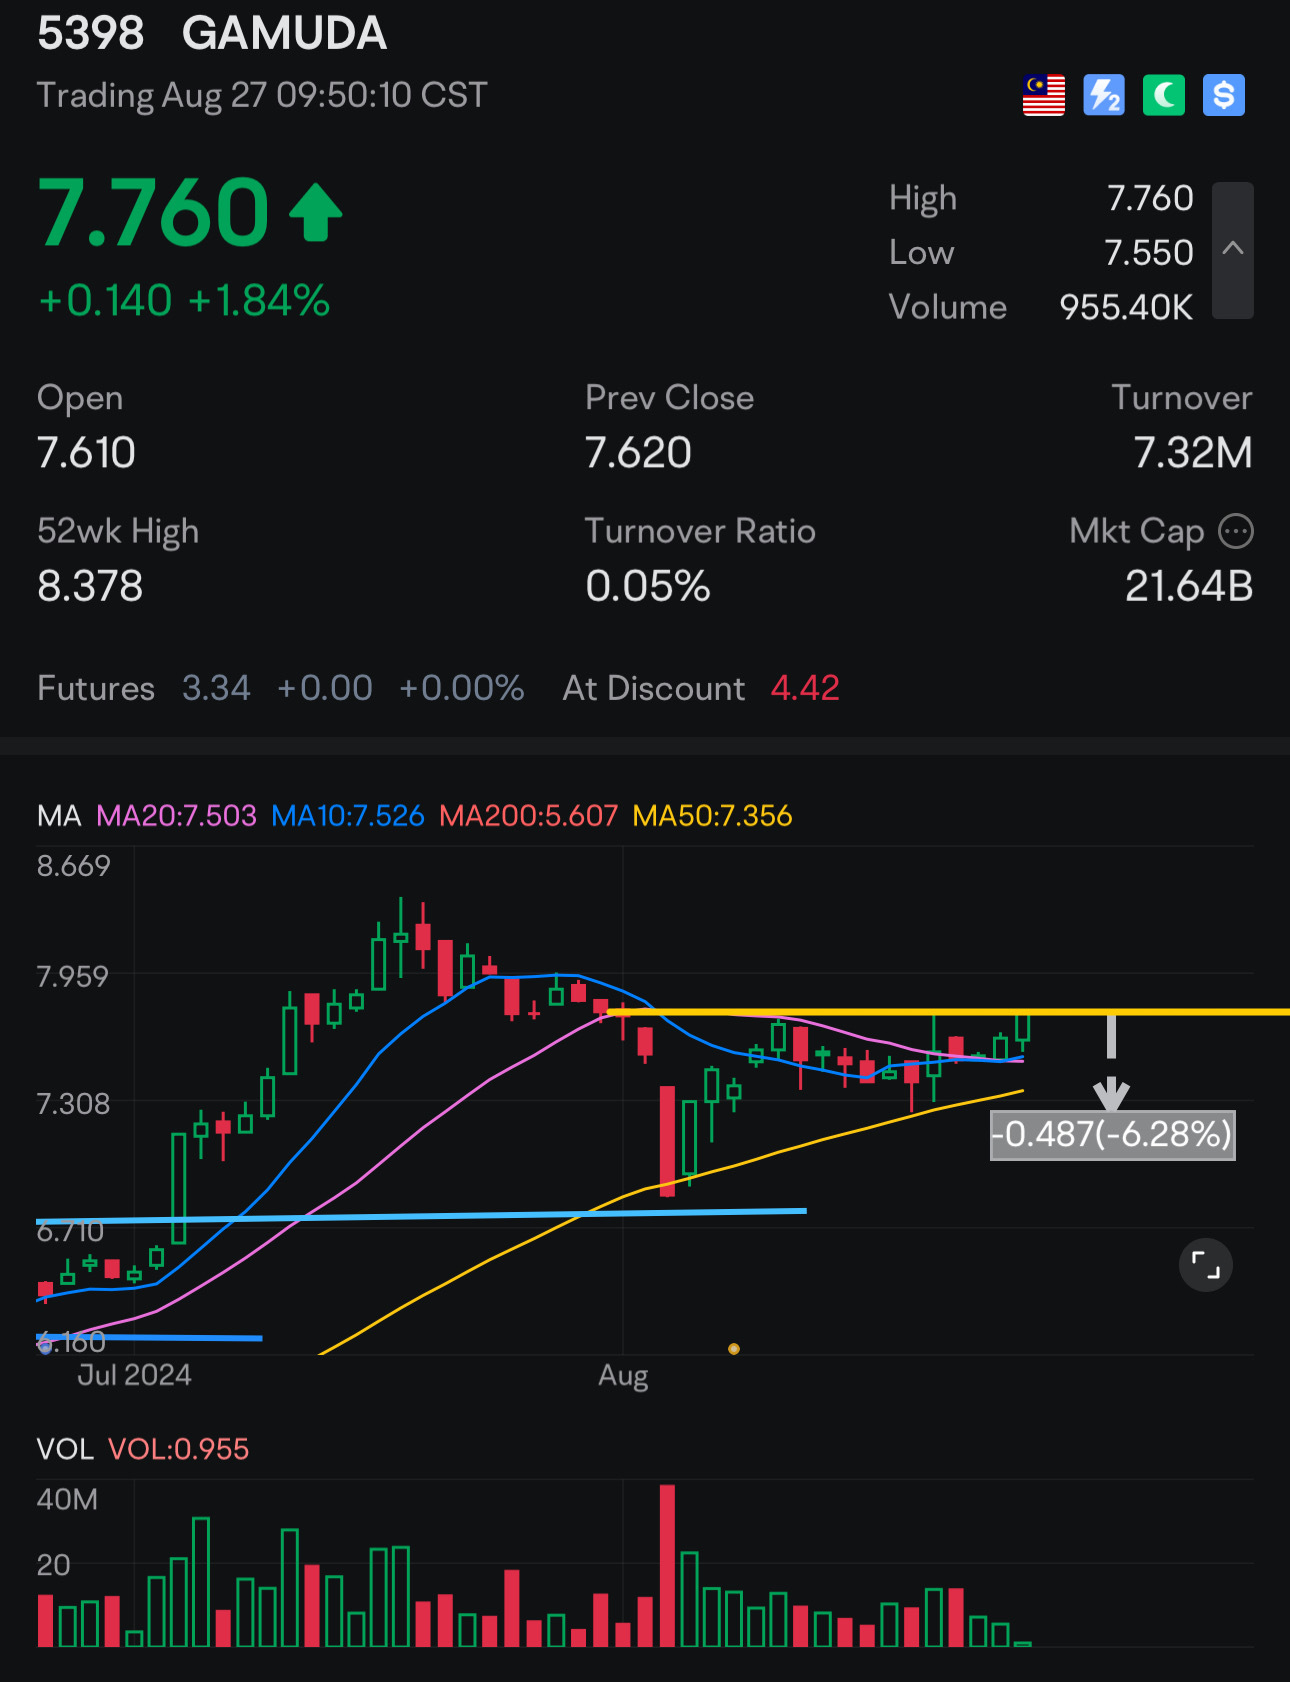This screenshot has height=1682, width=1290.
Task: Tap the 40M volume axis label
Action: point(67,1500)
